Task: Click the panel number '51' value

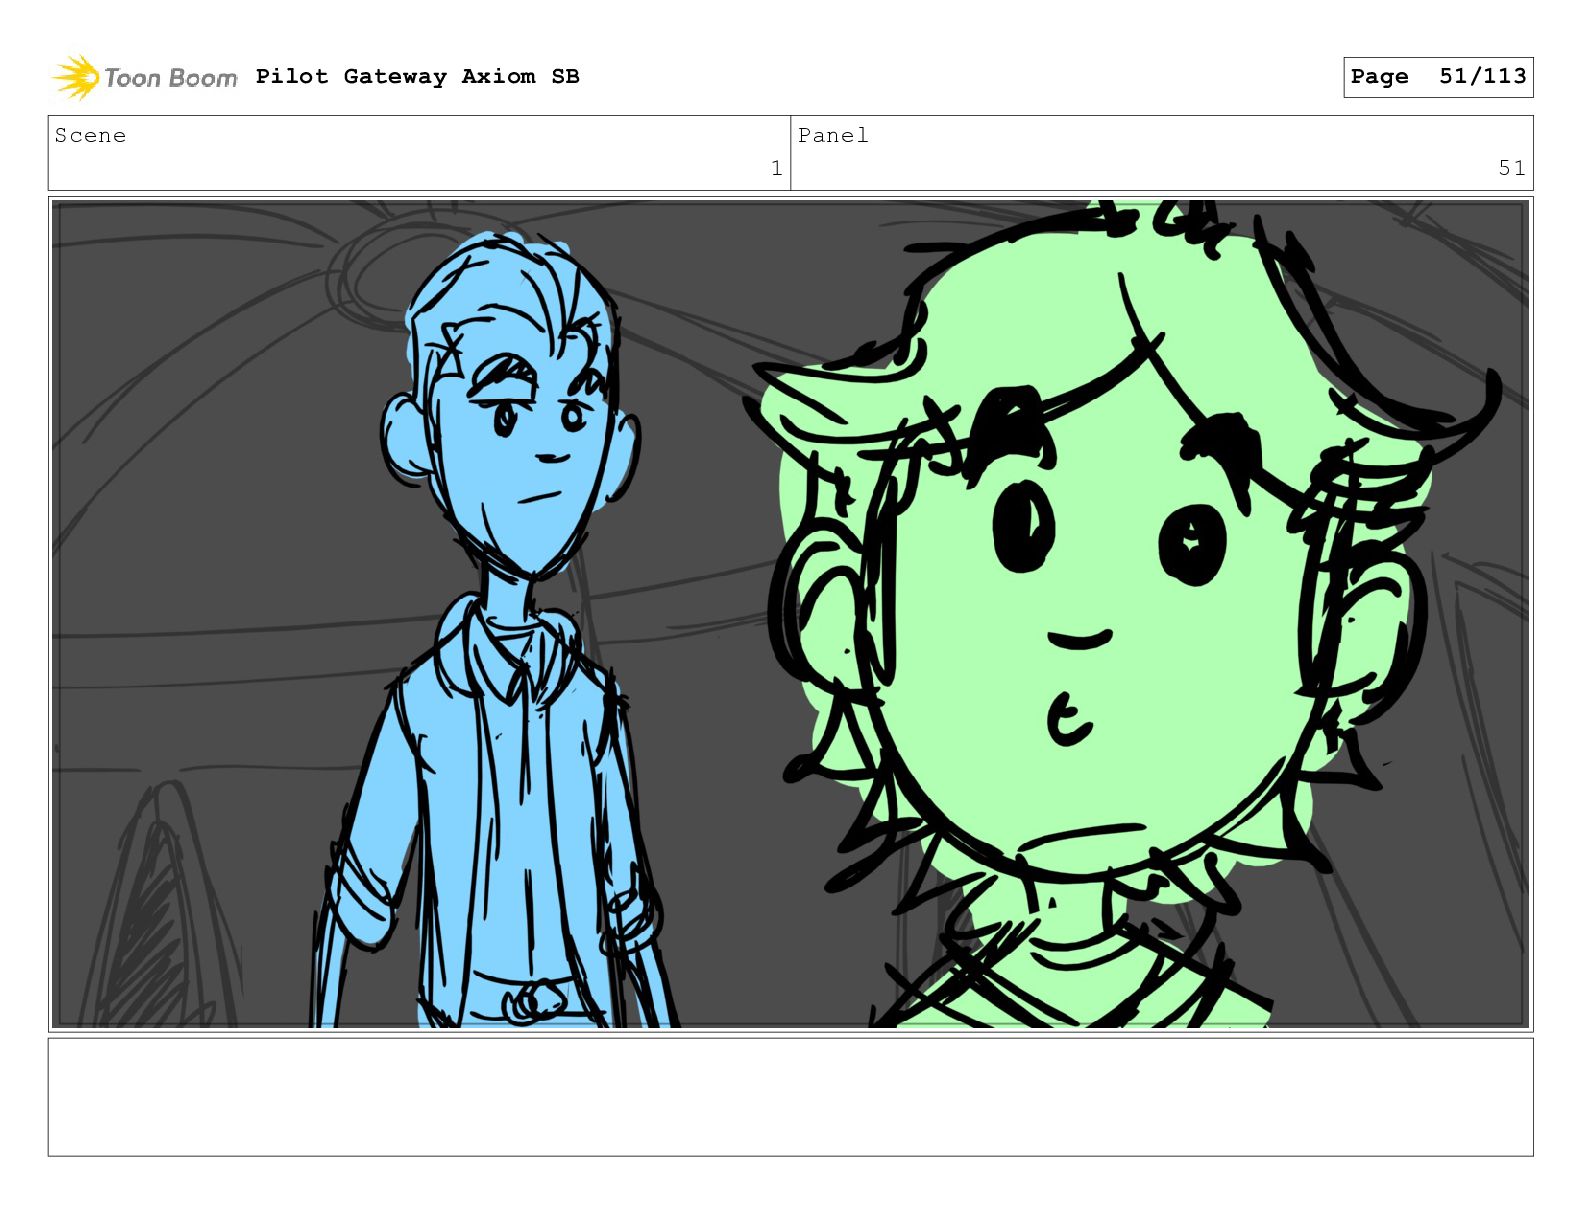Action: [1512, 168]
